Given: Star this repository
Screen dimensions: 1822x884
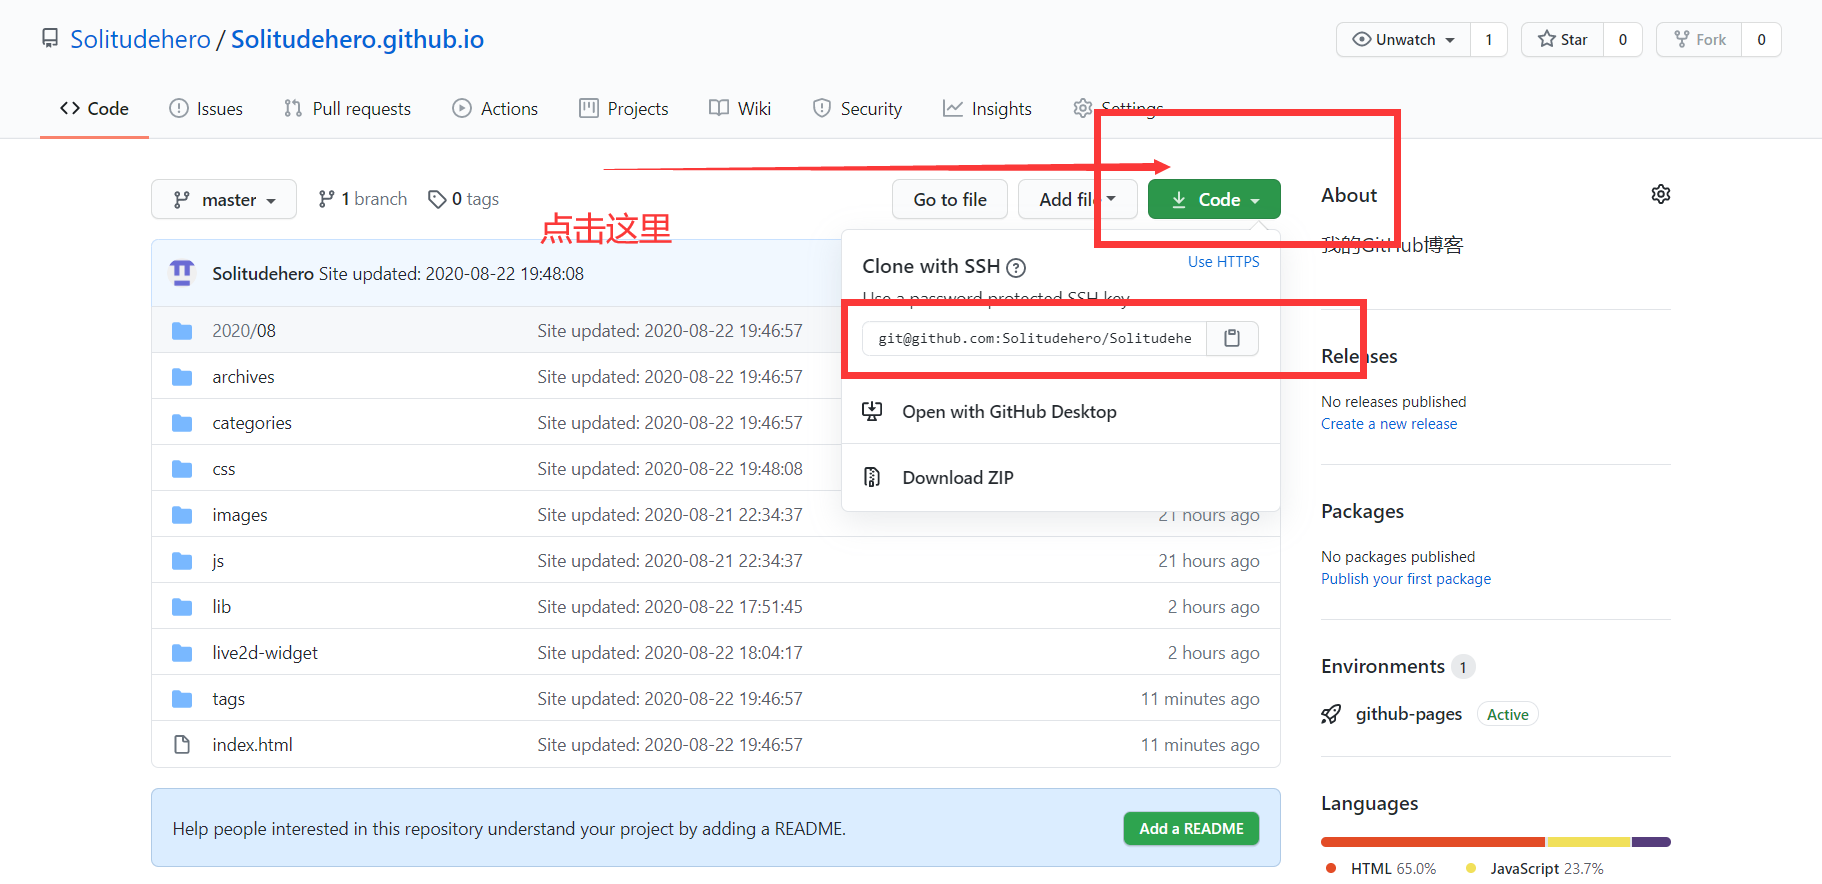Looking at the screenshot, I should click(x=1563, y=40).
